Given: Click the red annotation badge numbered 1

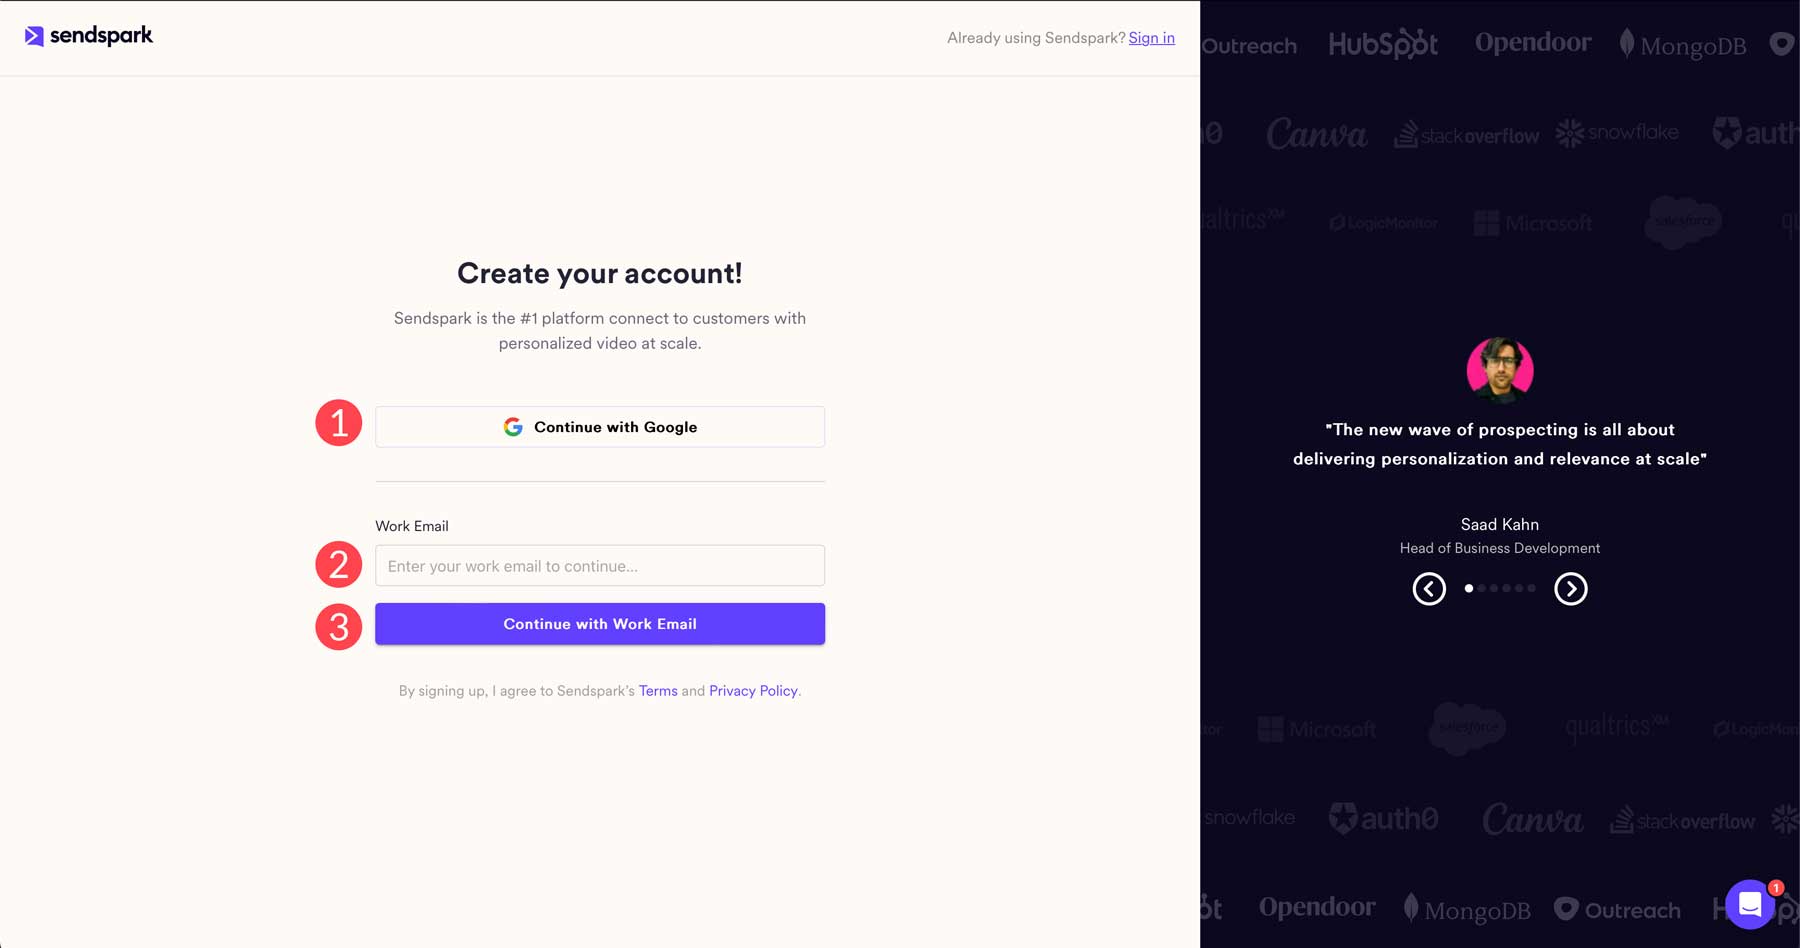Looking at the screenshot, I should (x=339, y=423).
